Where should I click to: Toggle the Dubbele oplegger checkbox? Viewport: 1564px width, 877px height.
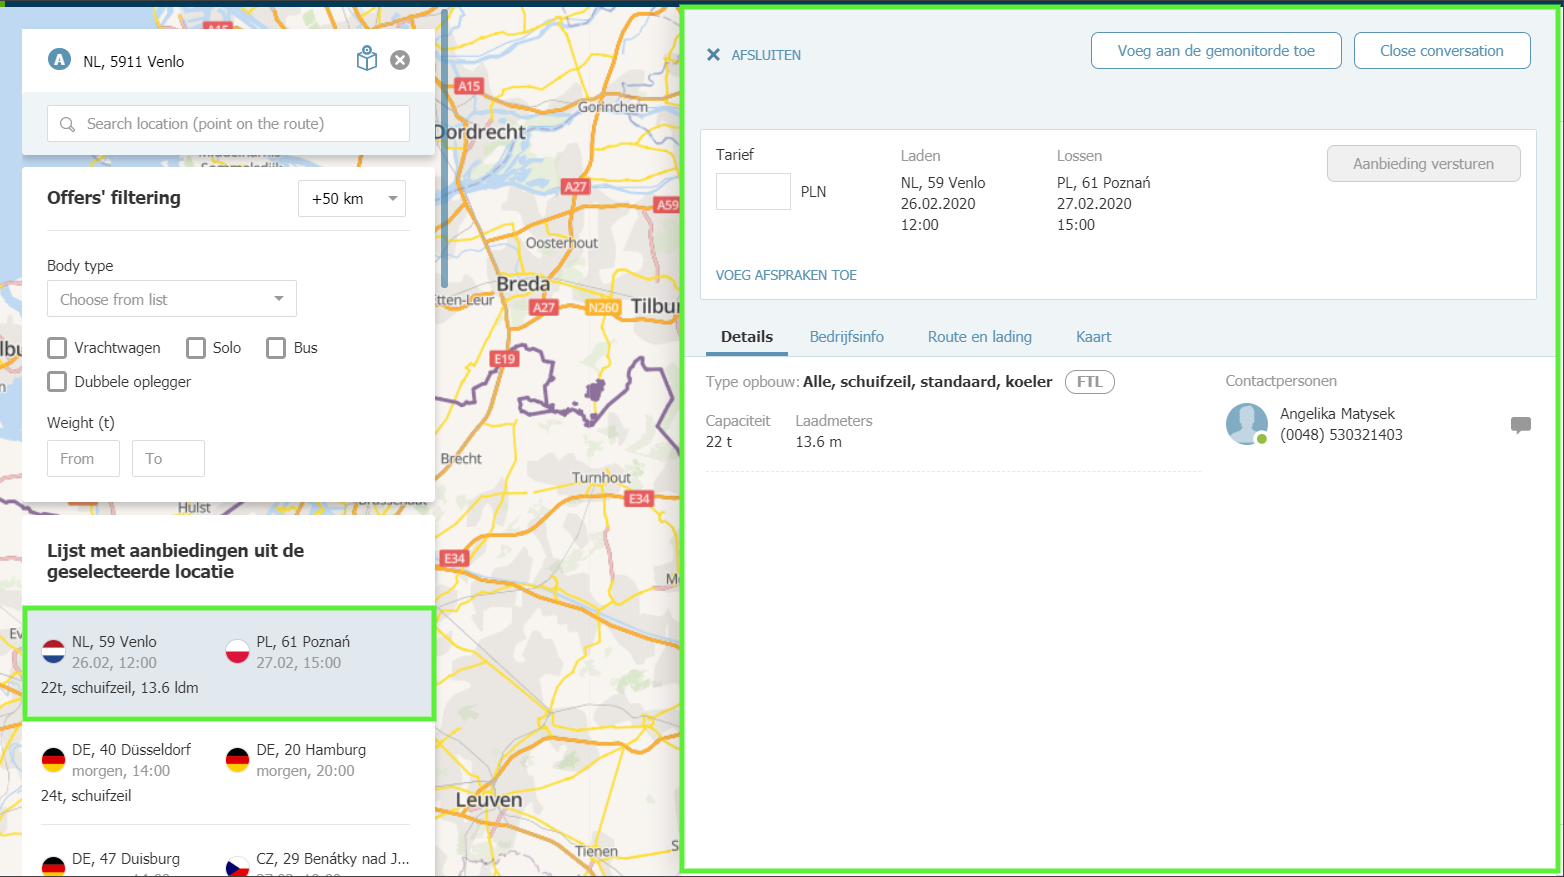coord(57,382)
